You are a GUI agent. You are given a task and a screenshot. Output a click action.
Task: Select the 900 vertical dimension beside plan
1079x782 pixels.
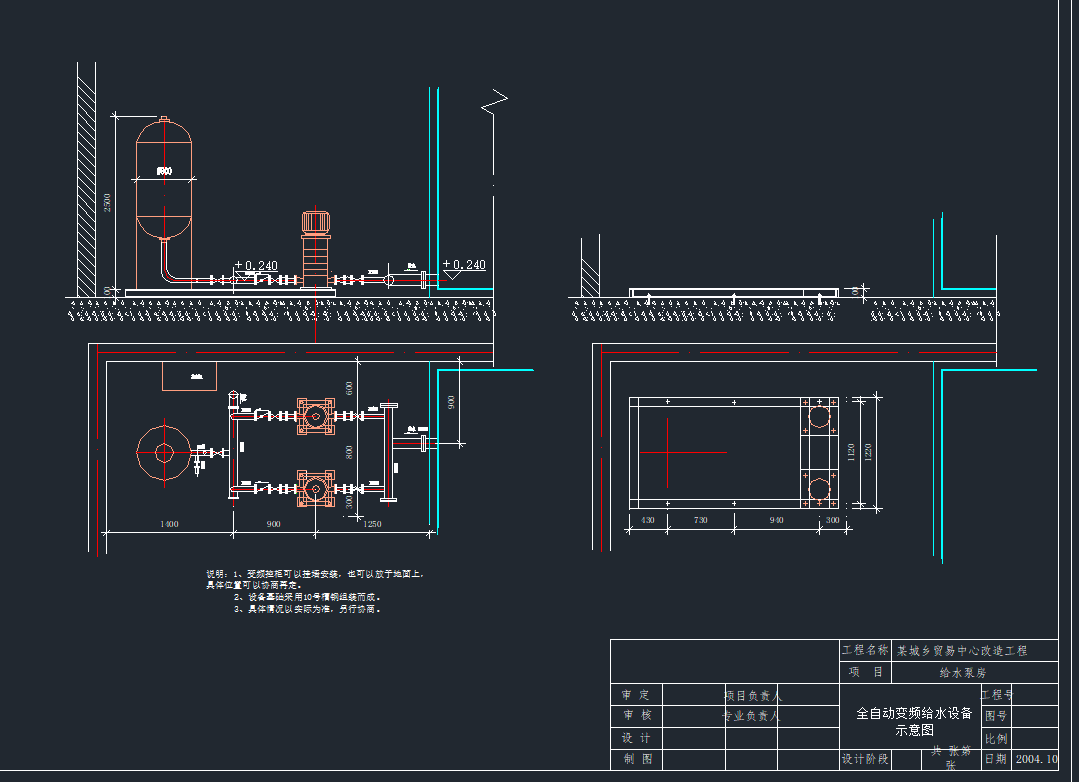coord(451,402)
